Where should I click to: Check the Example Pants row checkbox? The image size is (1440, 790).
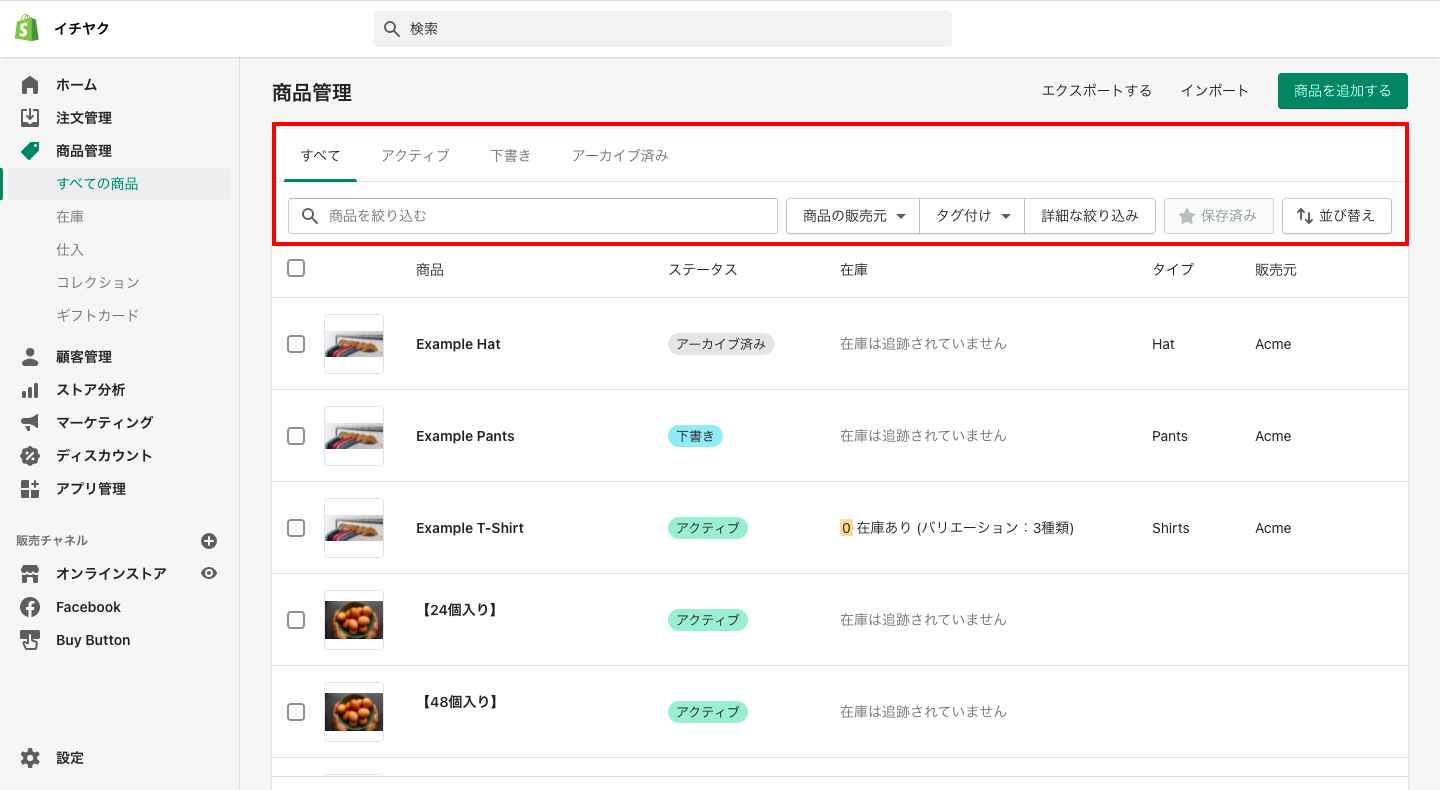[296, 436]
